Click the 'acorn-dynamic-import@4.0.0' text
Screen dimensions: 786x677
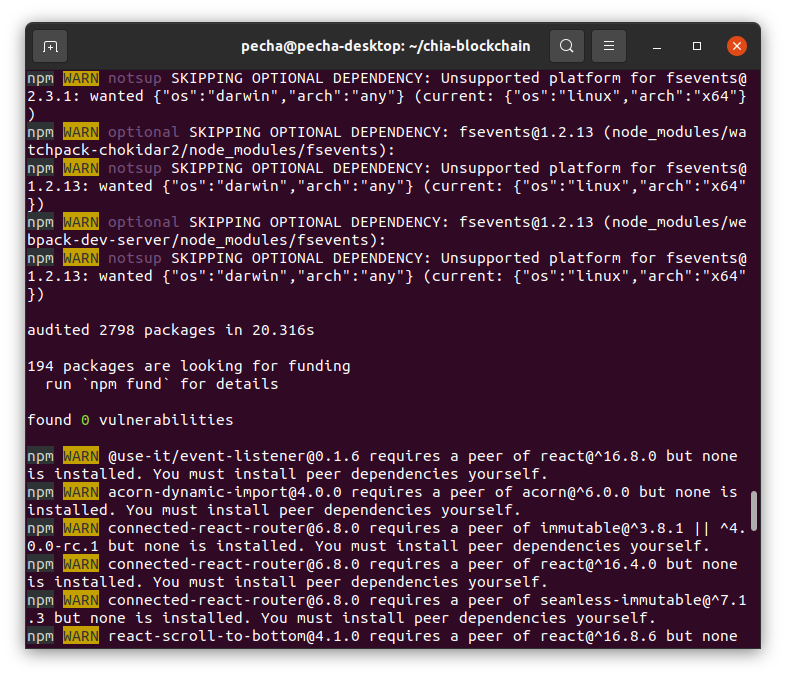[225, 492]
